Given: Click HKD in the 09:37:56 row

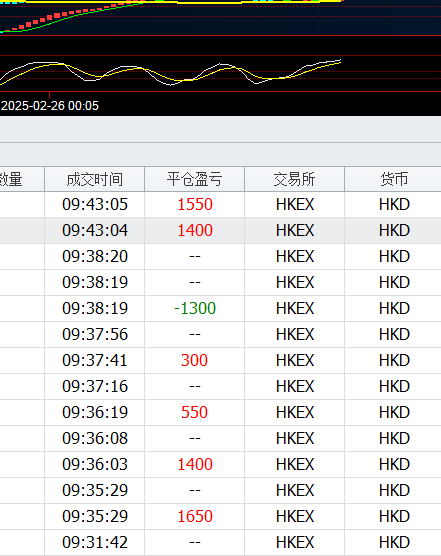Looking at the screenshot, I should pos(394,334).
